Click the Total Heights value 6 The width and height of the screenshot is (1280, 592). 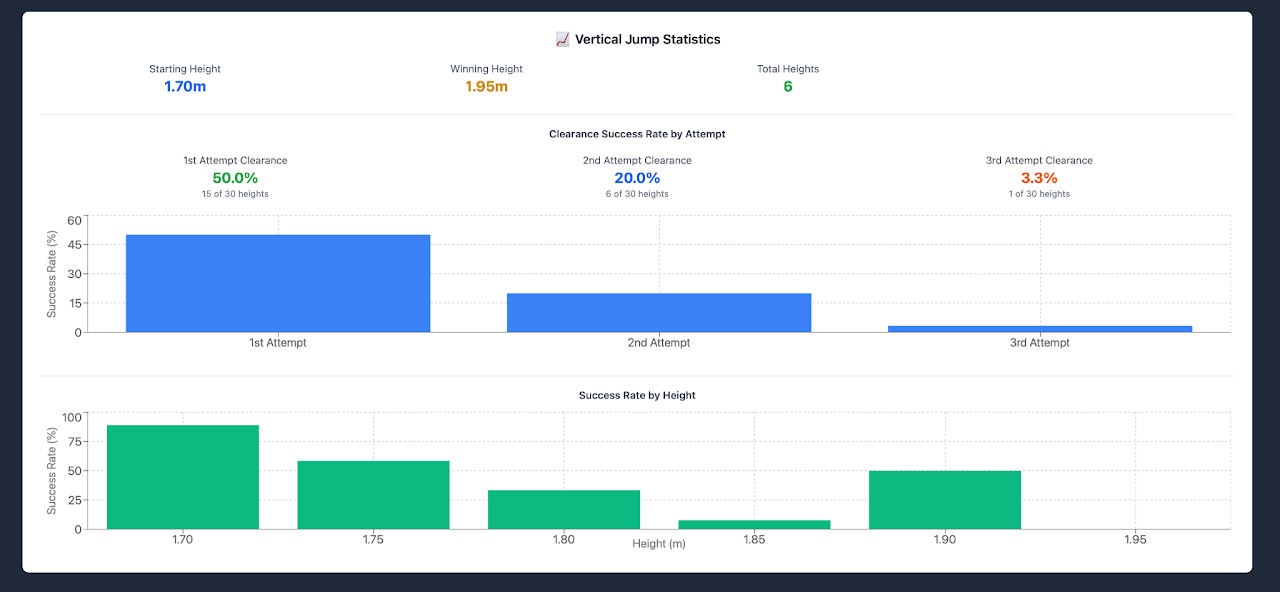pyautogui.click(x=787, y=86)
